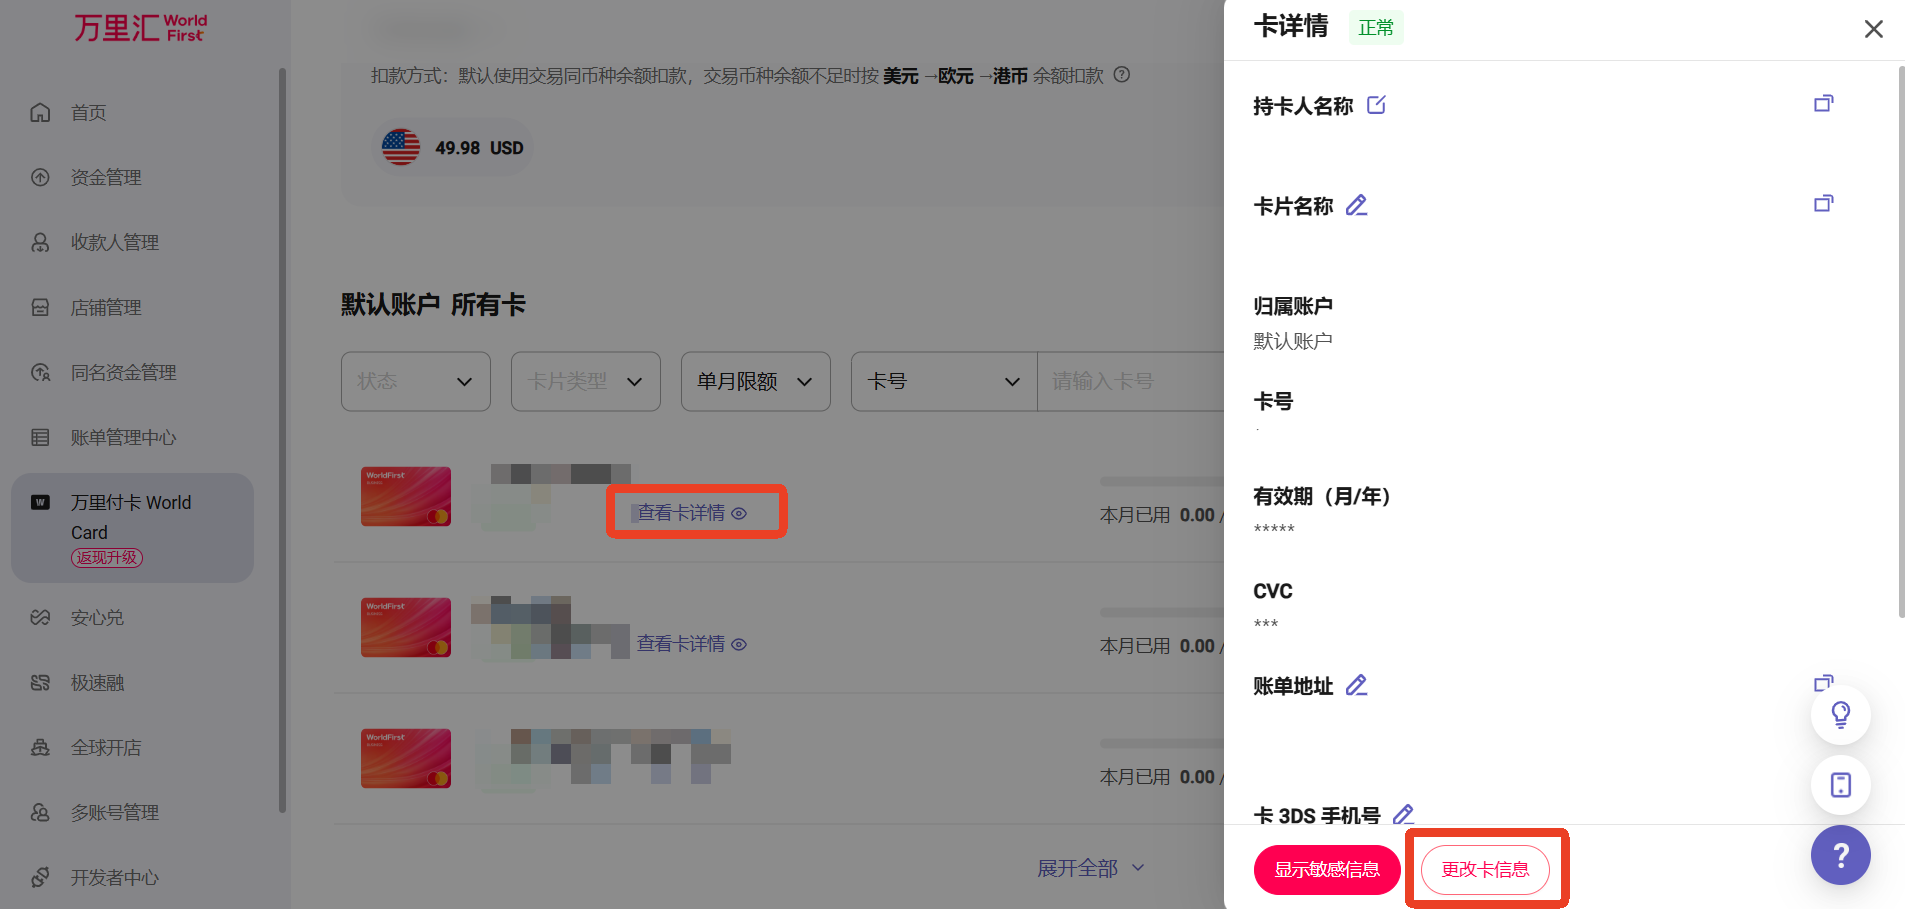Open 资金管理 sidebar icon
This screenshot has width=1905, height=909.
(40, 177)
